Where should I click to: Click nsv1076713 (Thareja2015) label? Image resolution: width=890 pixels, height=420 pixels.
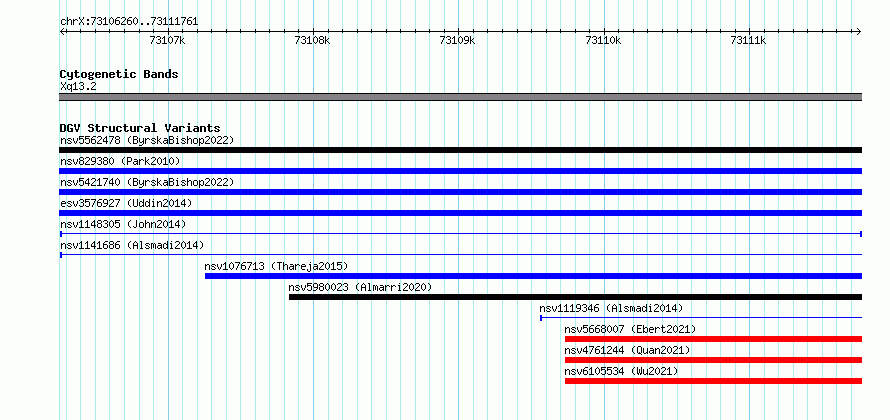(276, 266)
